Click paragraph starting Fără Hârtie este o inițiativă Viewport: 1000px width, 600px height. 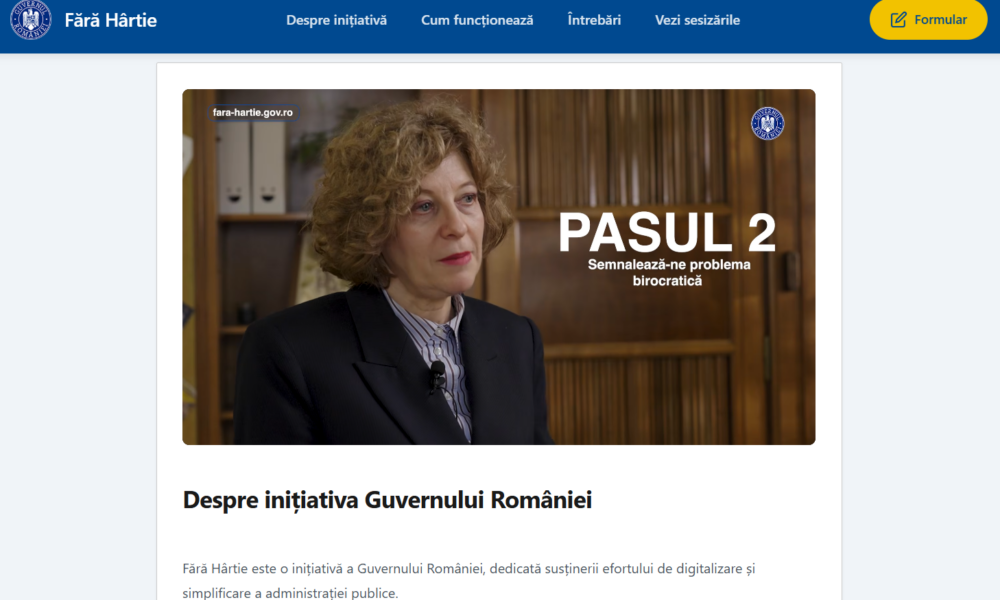(x=469, y=580)
